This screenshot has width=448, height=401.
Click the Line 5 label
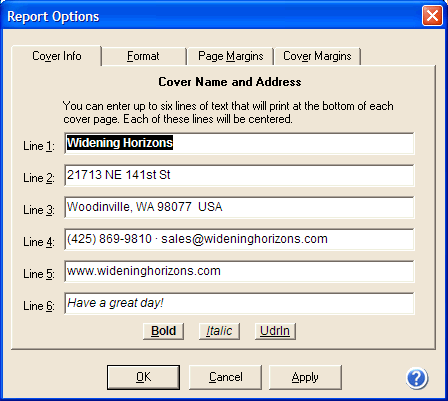[x=39, y=274]
